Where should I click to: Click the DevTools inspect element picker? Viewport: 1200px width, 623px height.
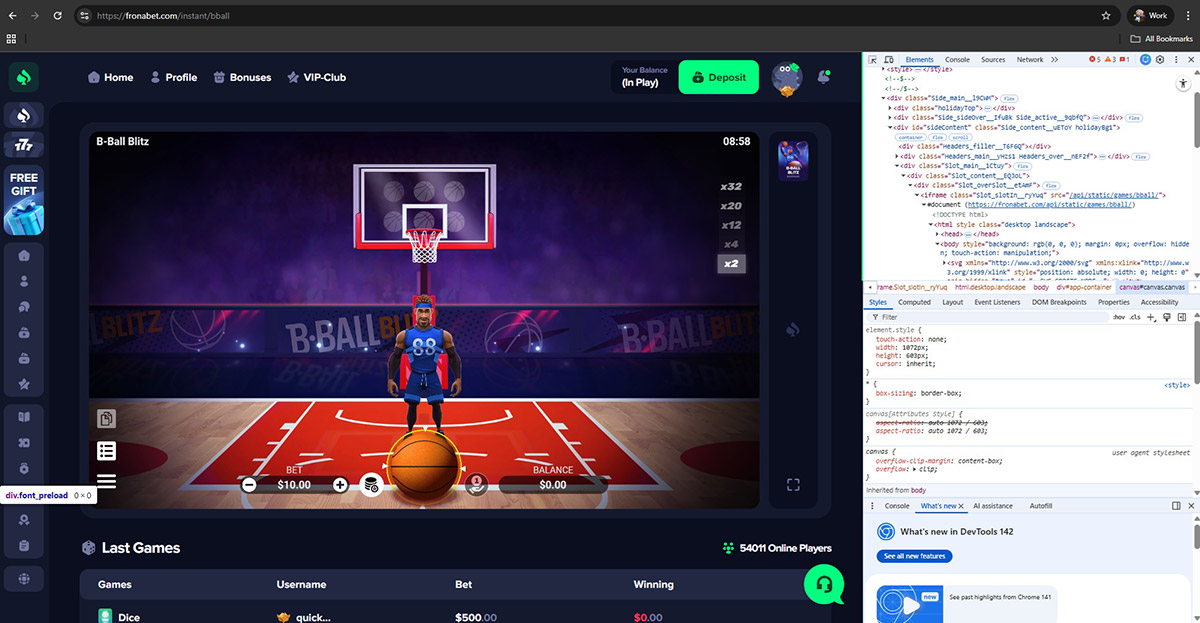873,60
